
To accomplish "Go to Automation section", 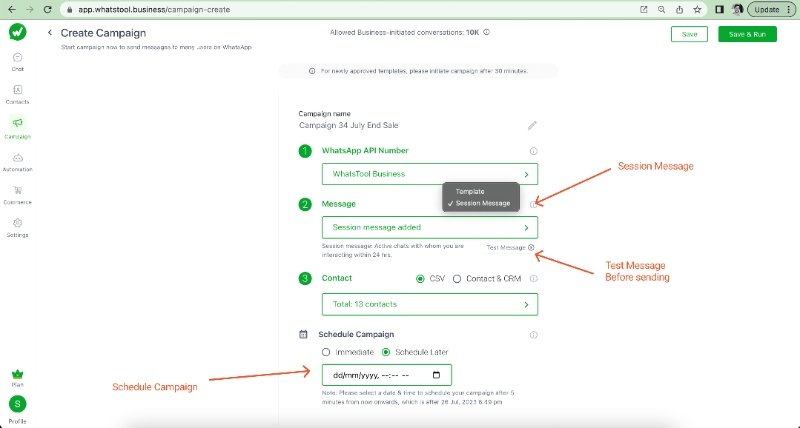I will 18,161.
